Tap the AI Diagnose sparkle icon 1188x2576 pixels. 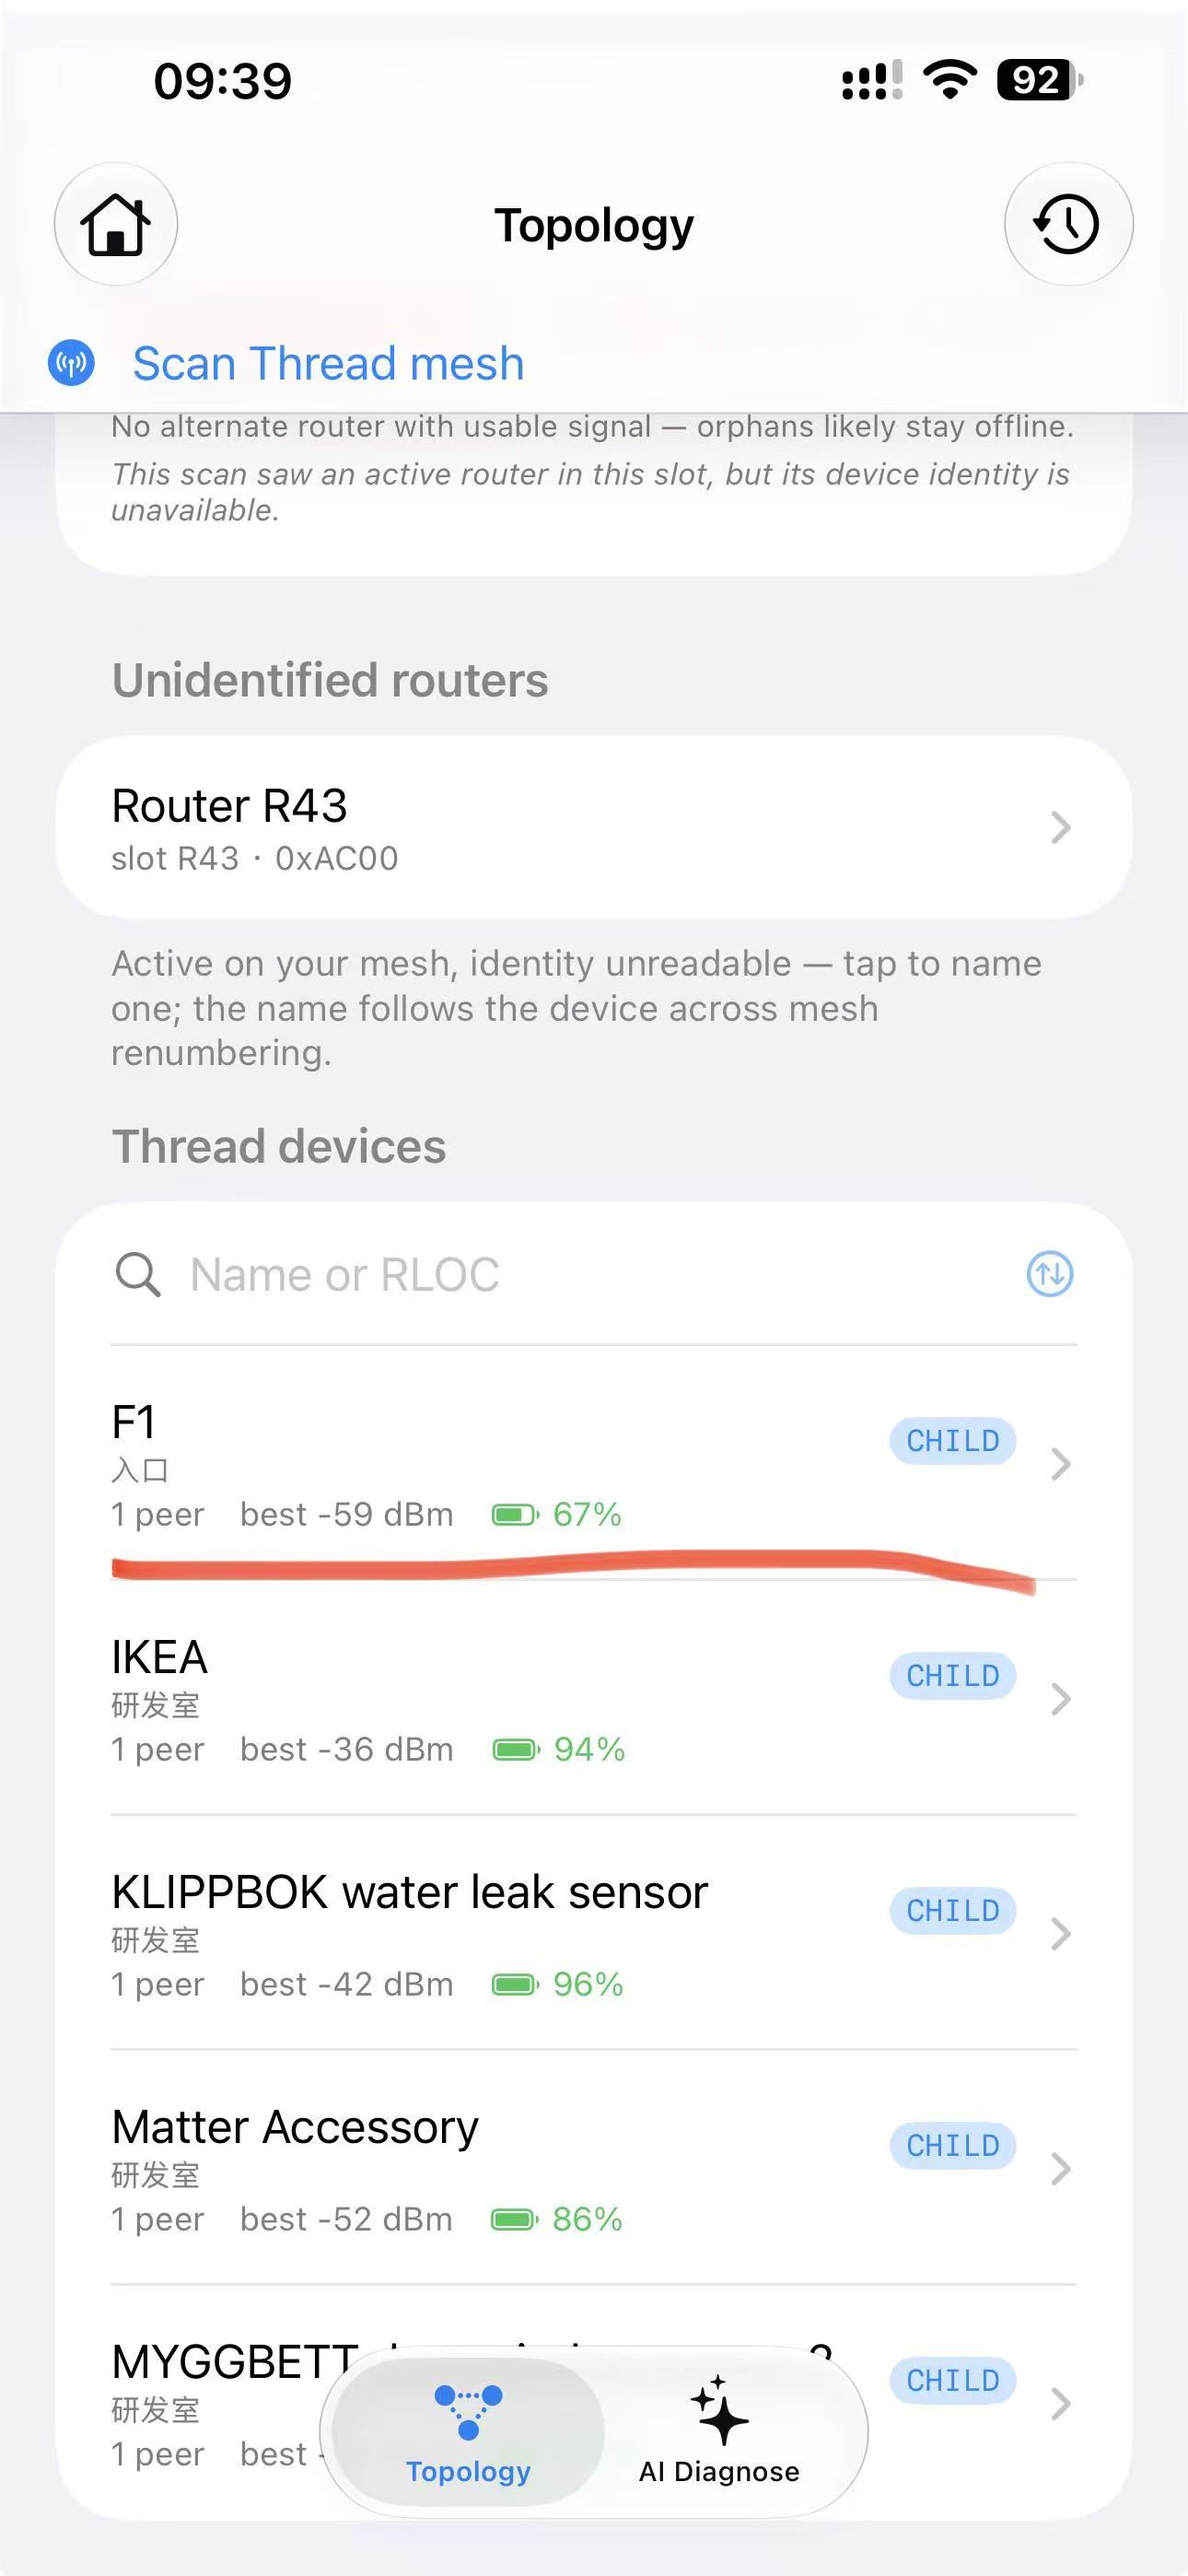coord(719,2411)
